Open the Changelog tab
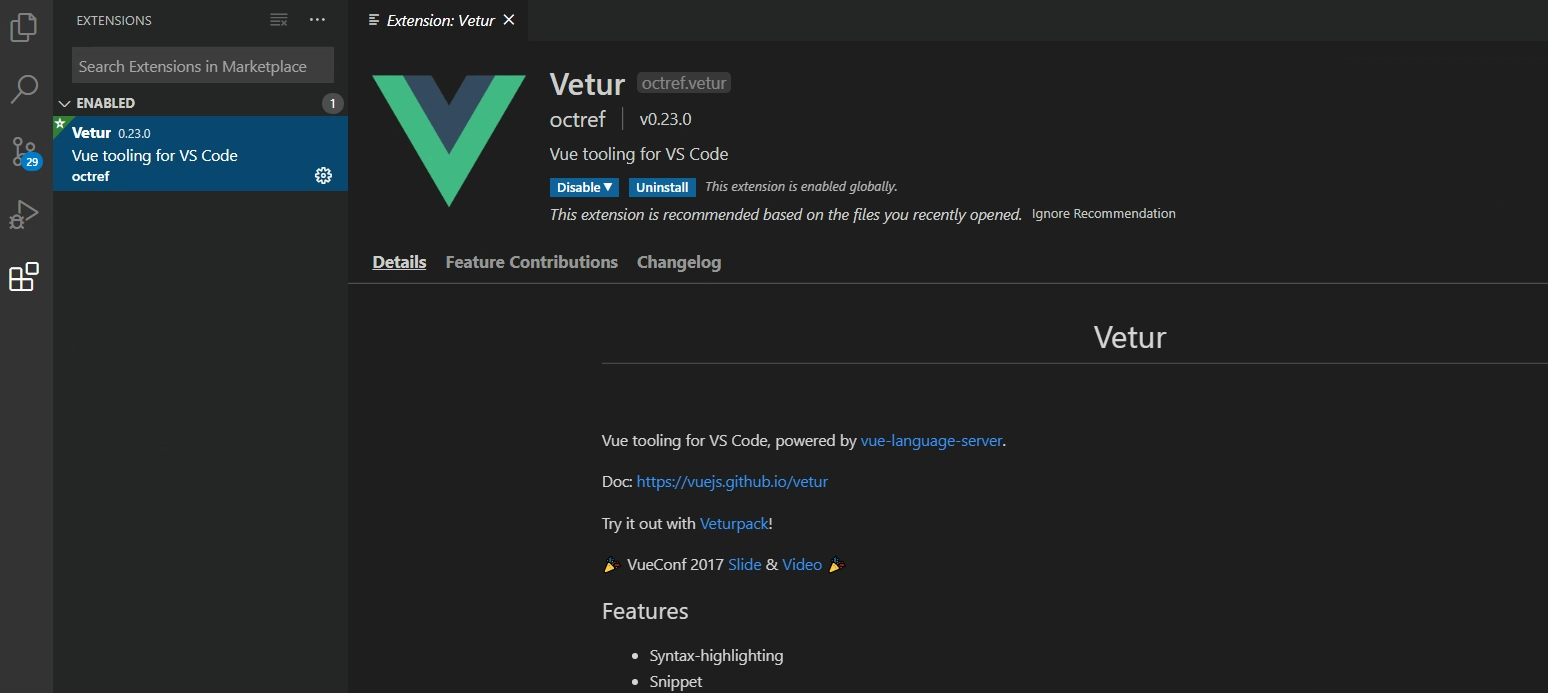This screenshot has width=1548, height=693. [679, 262]
